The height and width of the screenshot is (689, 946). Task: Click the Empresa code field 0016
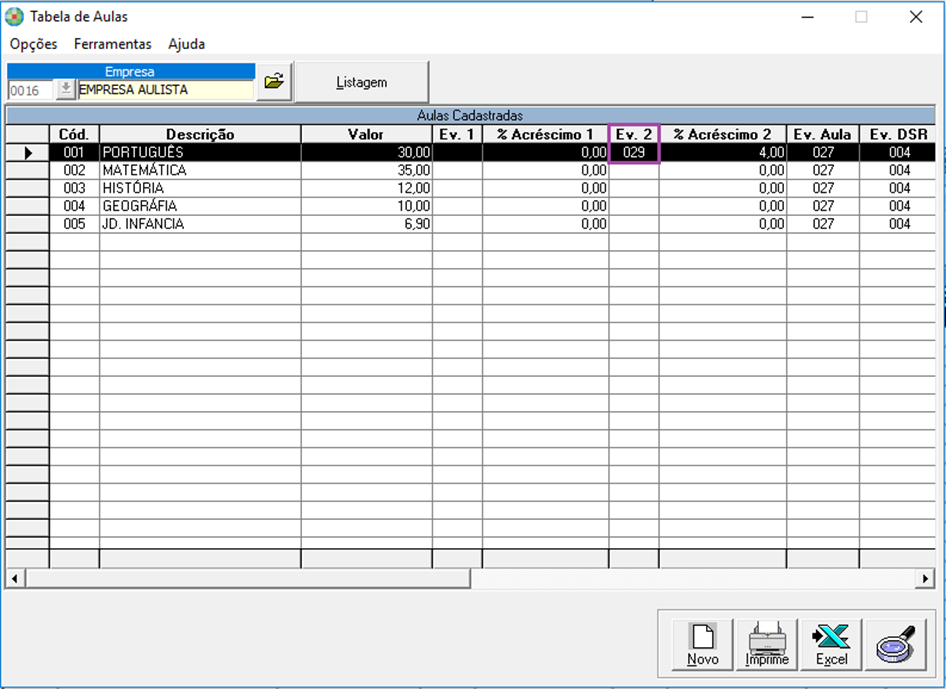[31, 90]
